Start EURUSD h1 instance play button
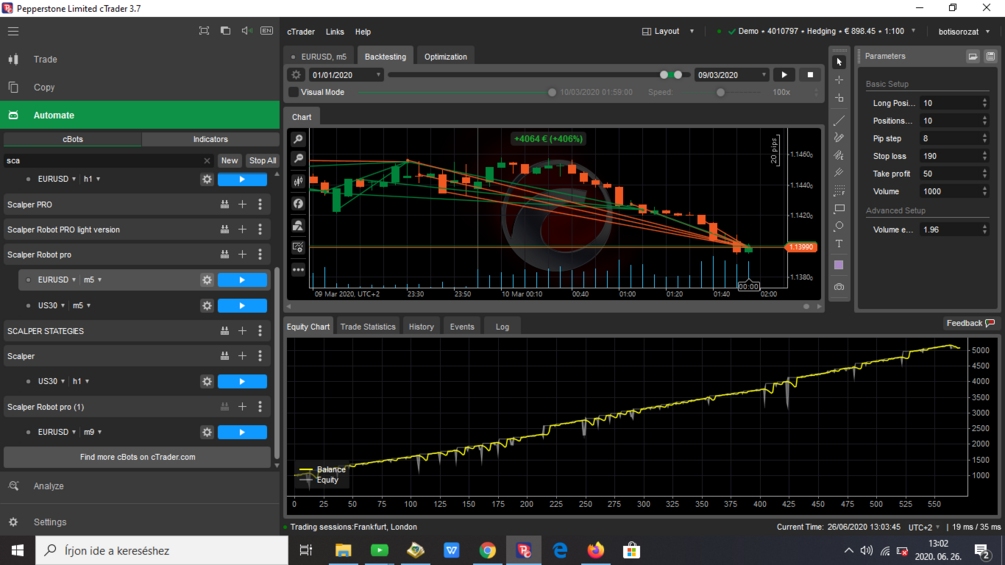The image size is (1005, 565). click(x=242, y=179)
